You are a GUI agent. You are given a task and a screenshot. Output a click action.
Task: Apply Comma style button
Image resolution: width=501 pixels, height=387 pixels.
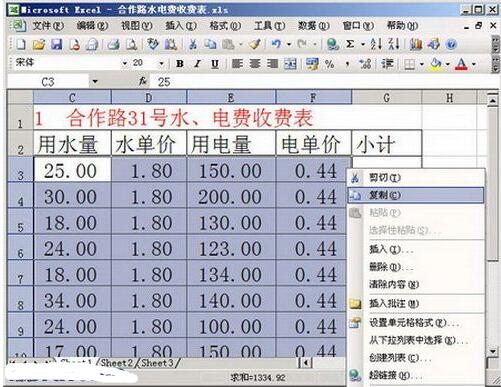(x=347, y=64)
